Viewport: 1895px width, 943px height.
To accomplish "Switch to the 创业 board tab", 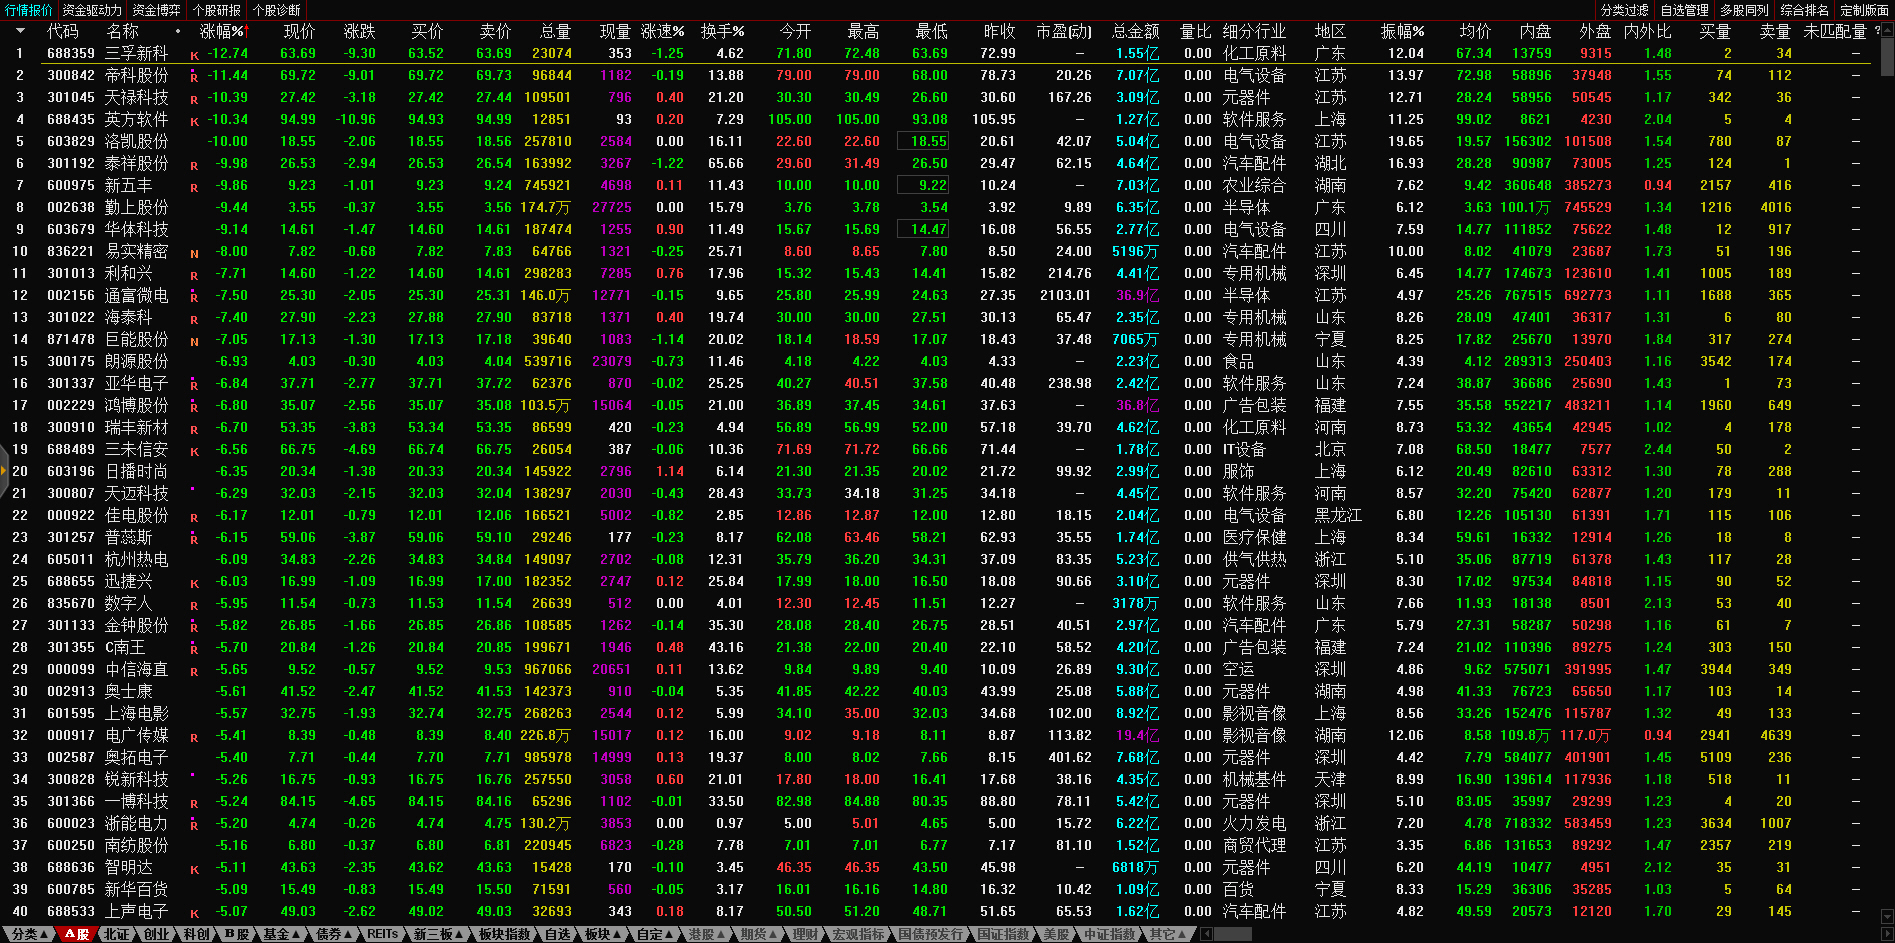I will pos(156,934).
